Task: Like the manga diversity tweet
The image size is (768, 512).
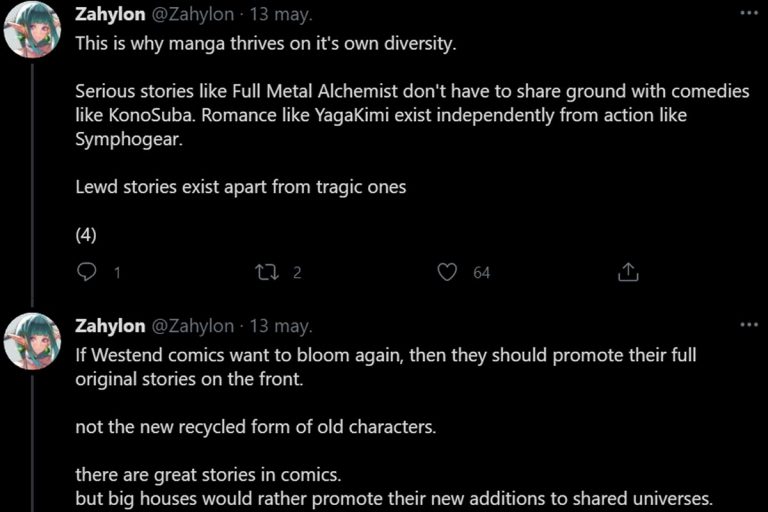Action: coord(448,272)
